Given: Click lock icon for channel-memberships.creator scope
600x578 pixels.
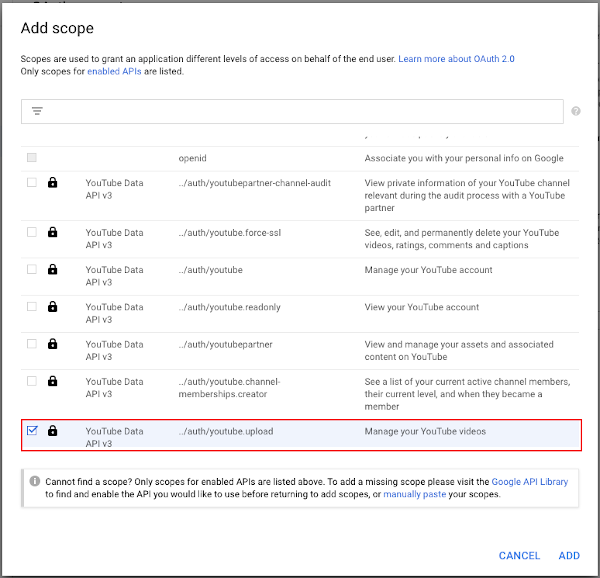Looking at the screenshot, I should coord(52,381).
